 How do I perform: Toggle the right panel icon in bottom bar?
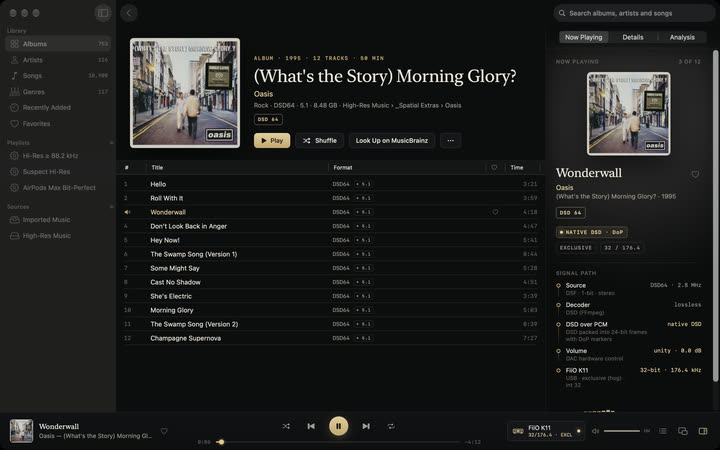coord(703,431)
